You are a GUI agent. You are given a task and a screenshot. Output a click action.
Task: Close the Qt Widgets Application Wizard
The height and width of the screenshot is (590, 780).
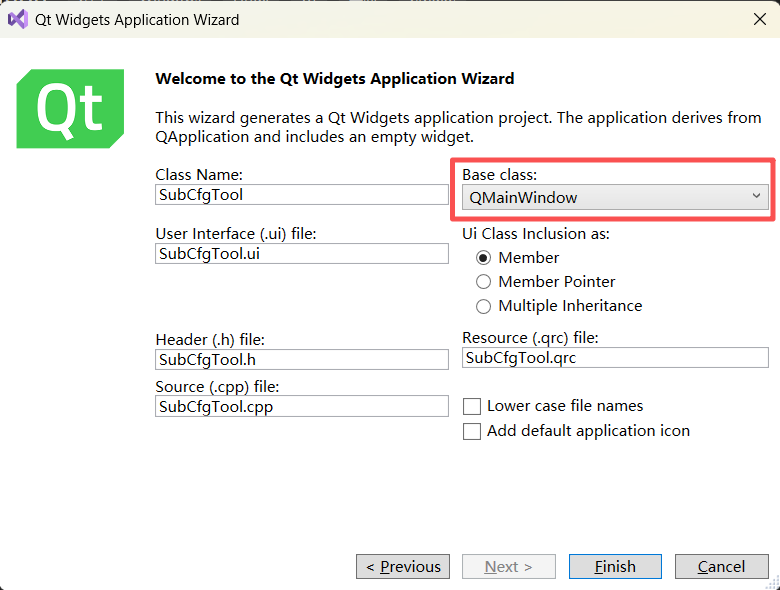tap(759, 19)
